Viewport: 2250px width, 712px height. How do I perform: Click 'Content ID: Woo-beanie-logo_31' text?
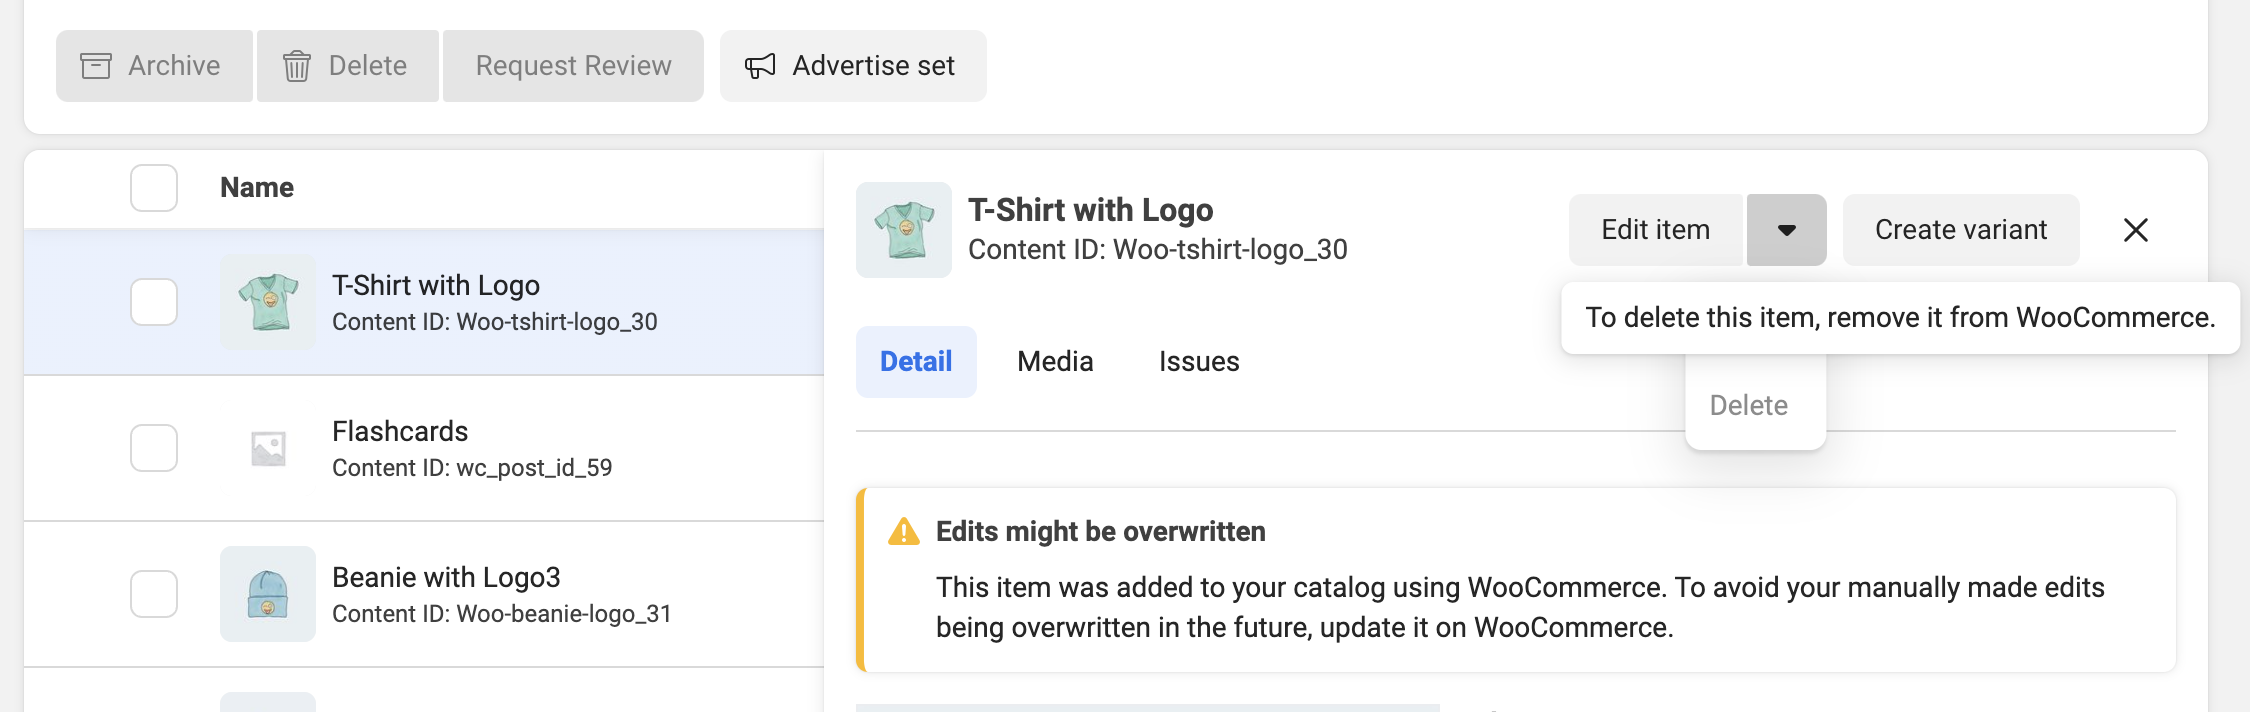tap(502, 614)
